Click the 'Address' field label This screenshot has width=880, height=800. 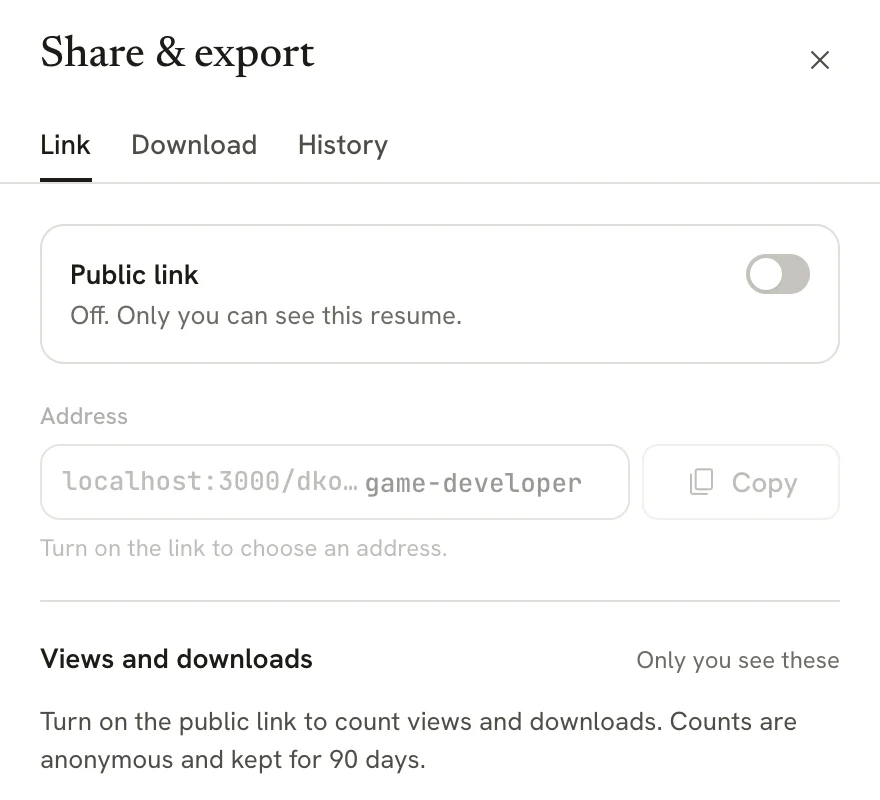click(x=84, y=416)
